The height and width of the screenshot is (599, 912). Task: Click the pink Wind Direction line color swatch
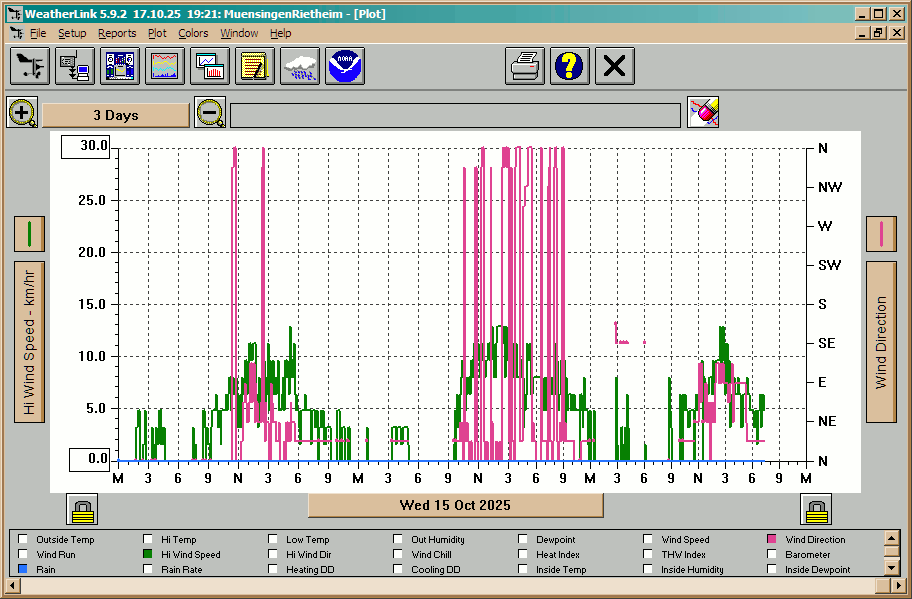[881, 234]
